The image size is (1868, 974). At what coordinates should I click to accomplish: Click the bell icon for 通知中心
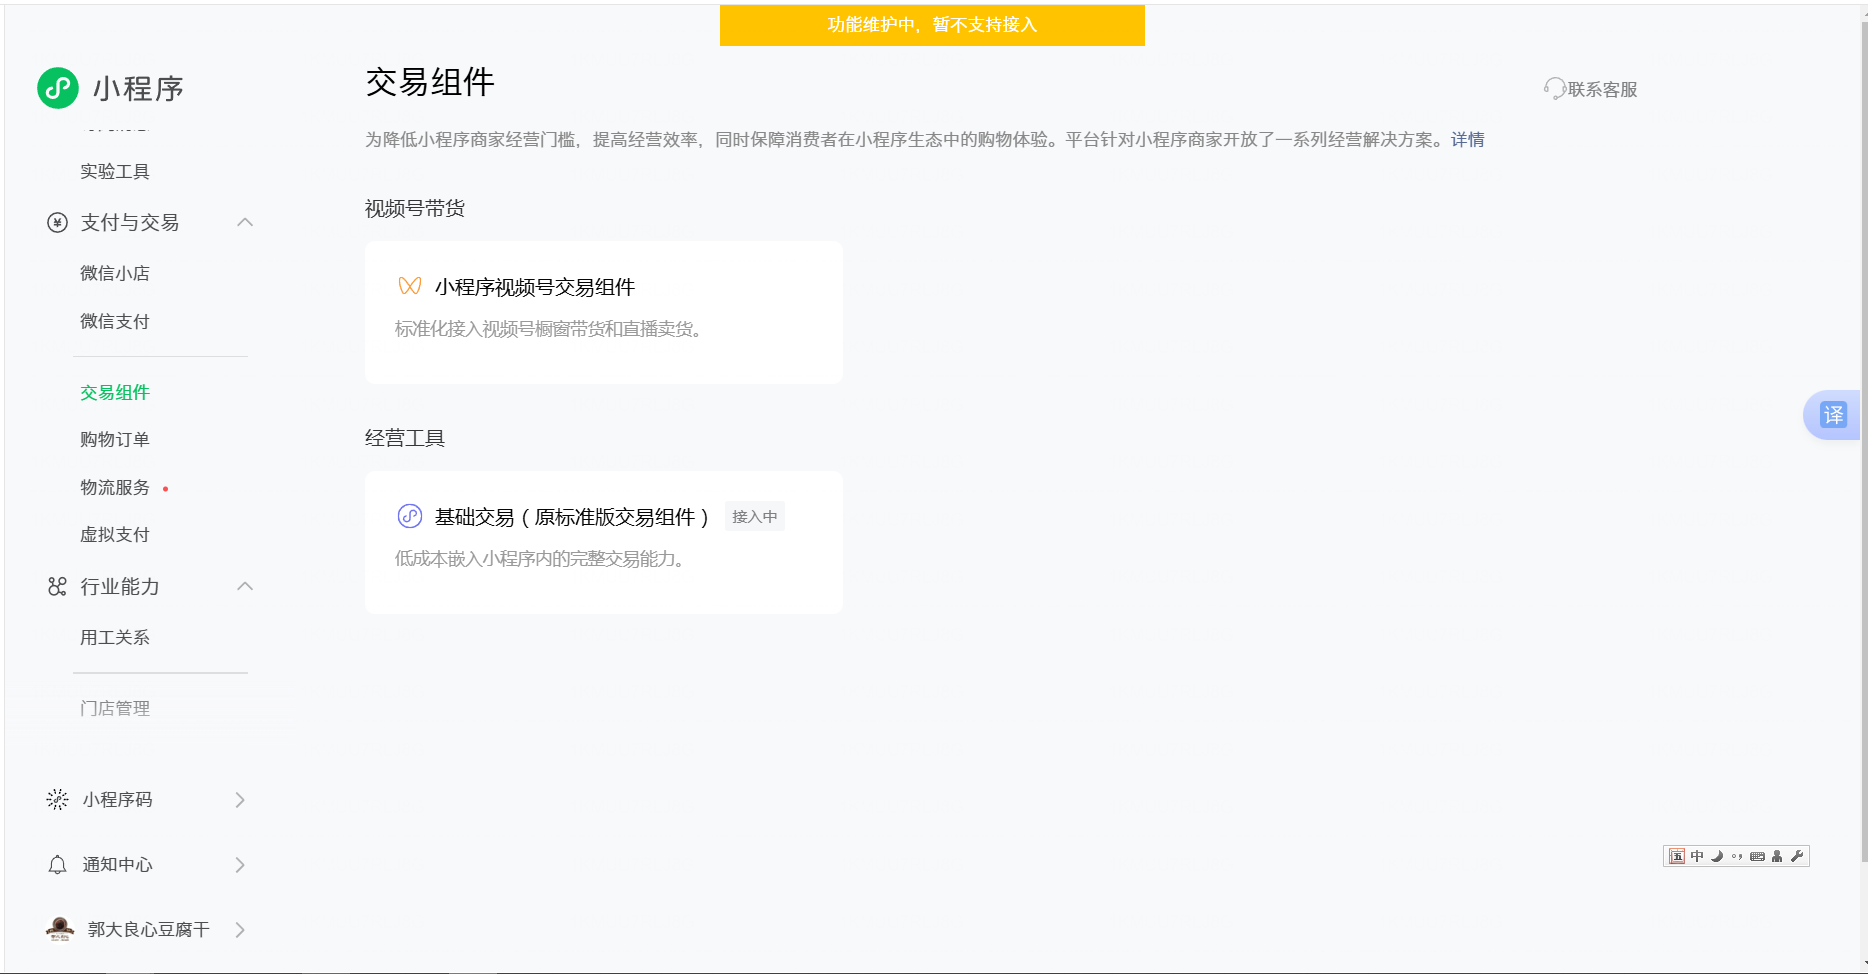point(57,865)
